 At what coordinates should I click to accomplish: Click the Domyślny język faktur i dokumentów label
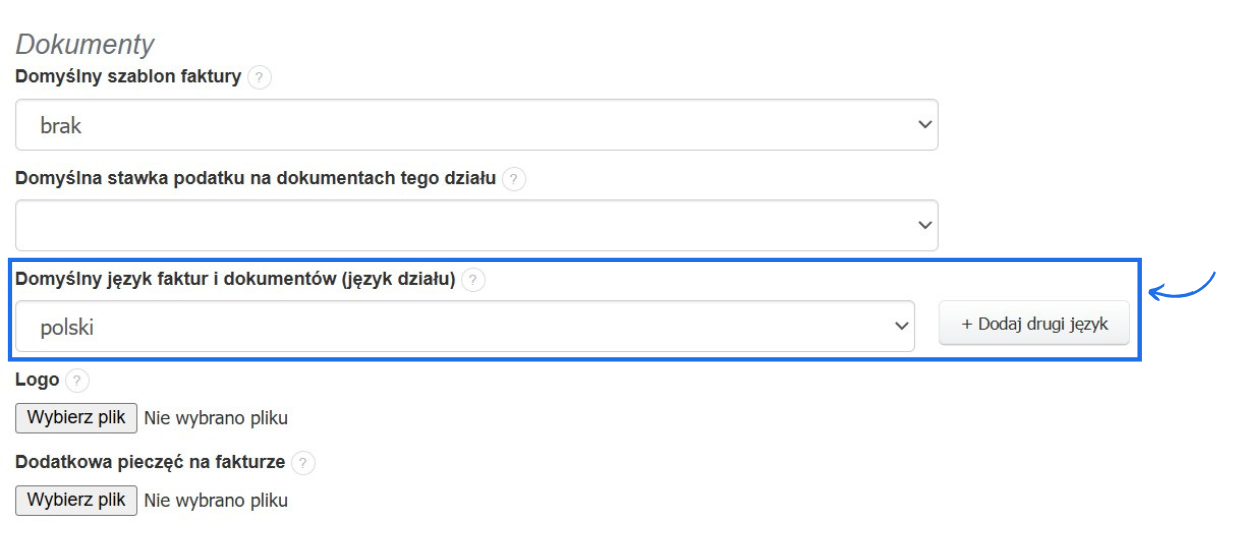pos(235,281)
